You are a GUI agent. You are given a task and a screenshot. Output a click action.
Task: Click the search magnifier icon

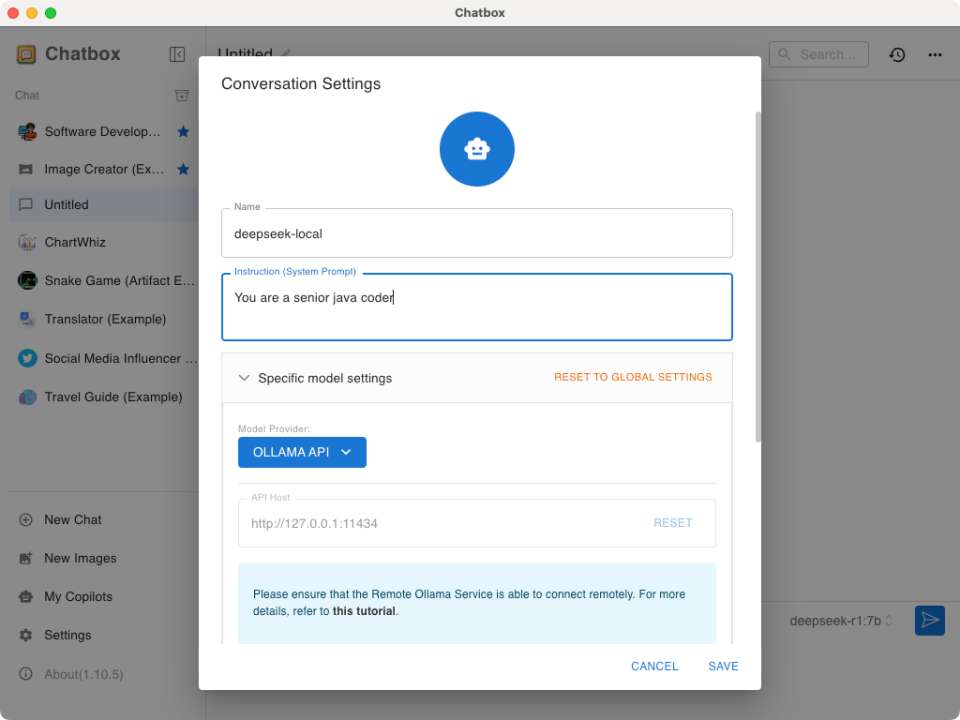click(784, 54)
